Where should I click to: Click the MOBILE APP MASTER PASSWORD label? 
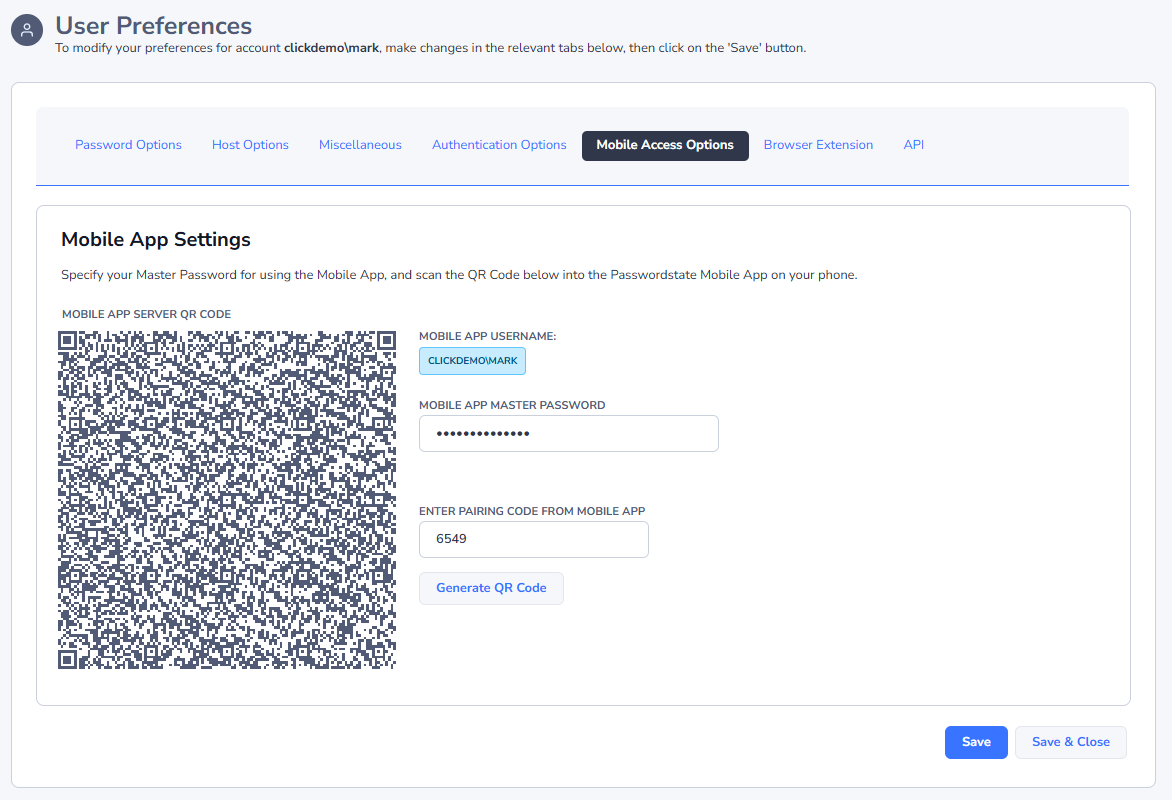[512, 405]
